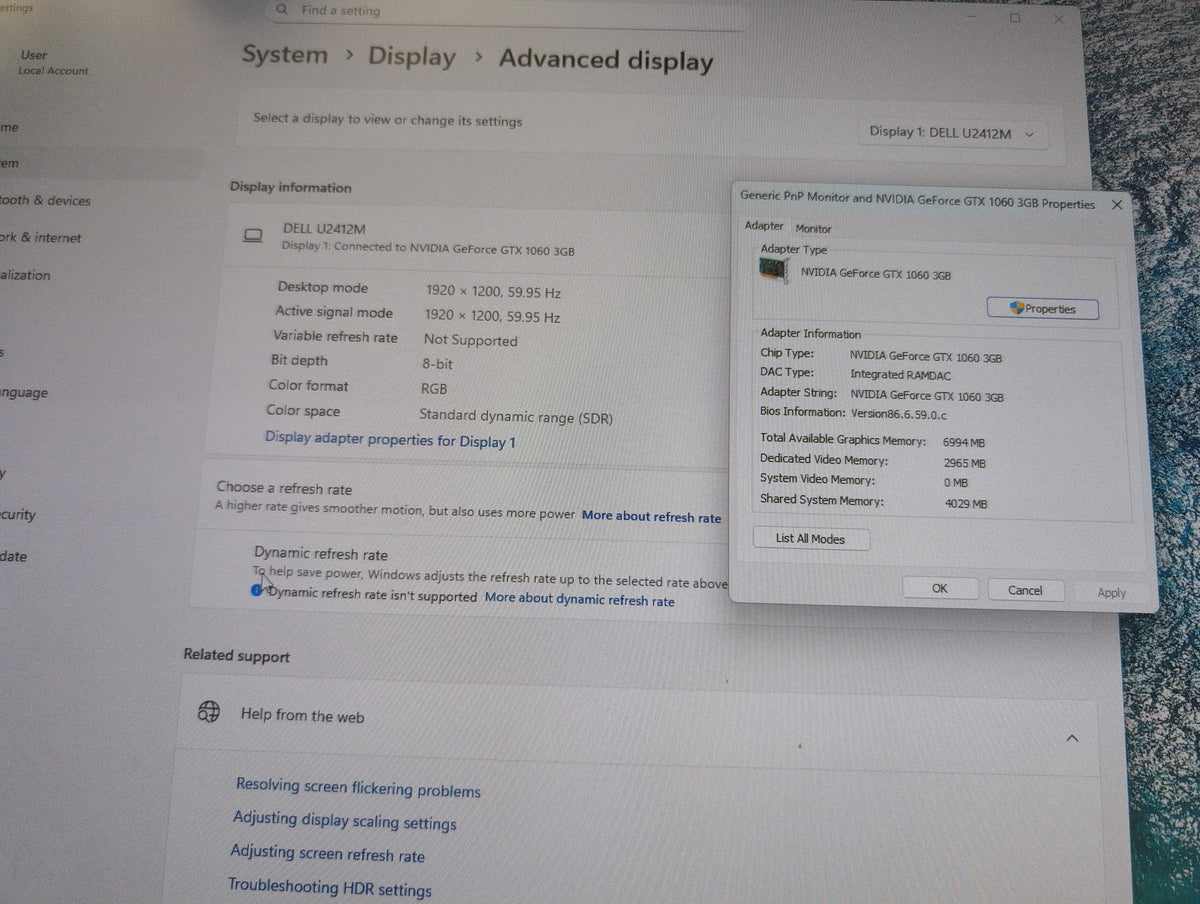
Task: Click the Properties button with shield icon
Action: click(1042, 309)
